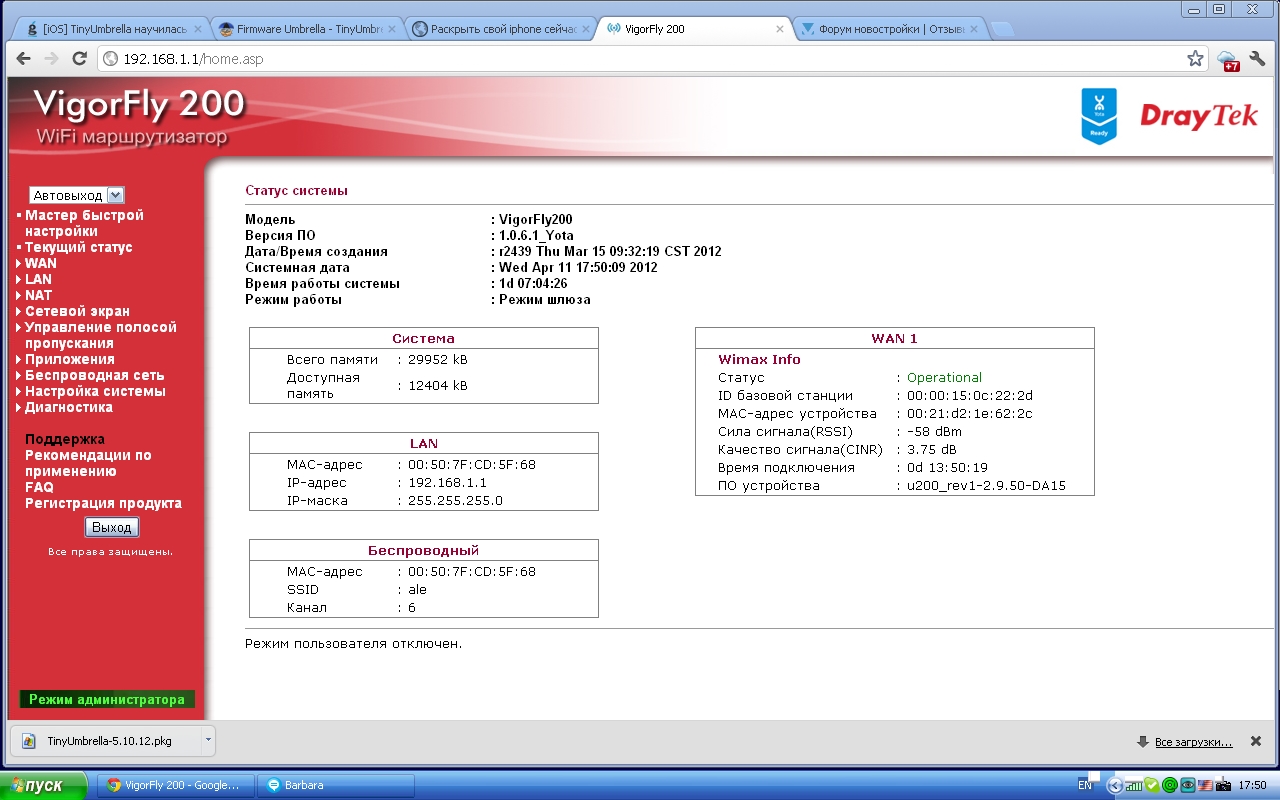Click the taskbar clock 17:50
1280x800 pixels.
coord(1252,785)
